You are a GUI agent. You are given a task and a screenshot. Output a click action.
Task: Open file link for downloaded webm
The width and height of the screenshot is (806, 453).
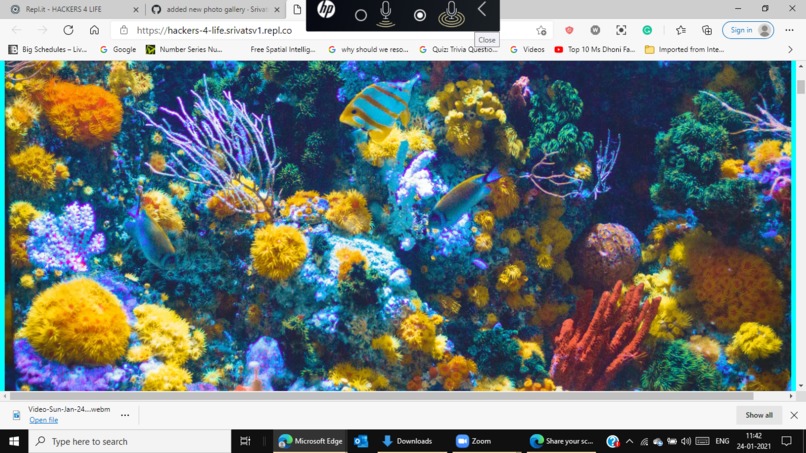44,420
